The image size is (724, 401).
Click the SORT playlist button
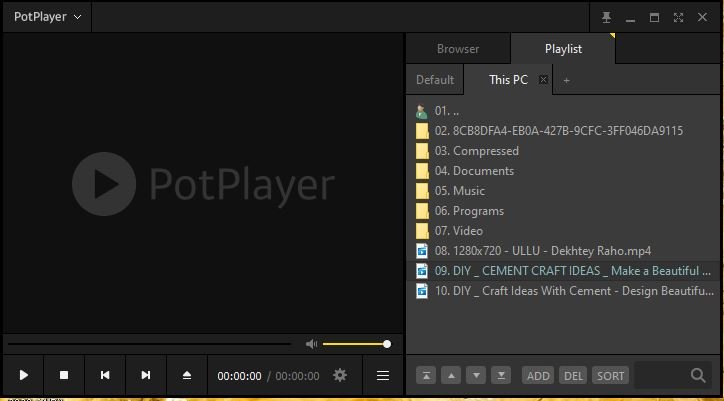pos(610,376)
